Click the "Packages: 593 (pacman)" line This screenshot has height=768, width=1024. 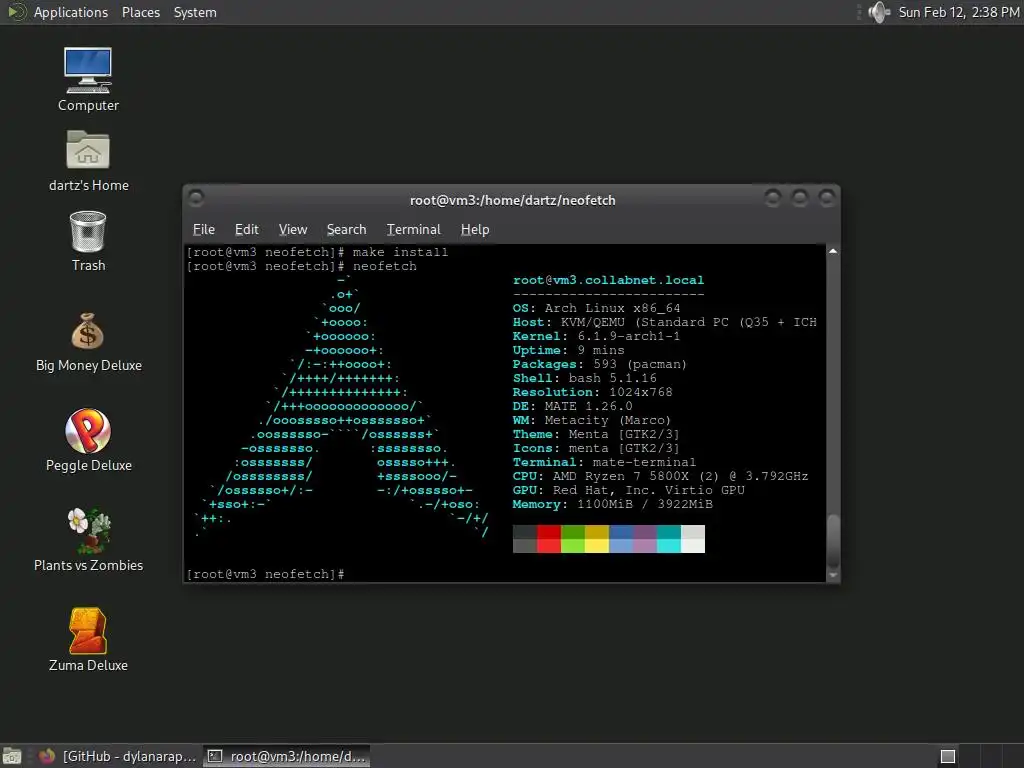(x=600, y=364)
